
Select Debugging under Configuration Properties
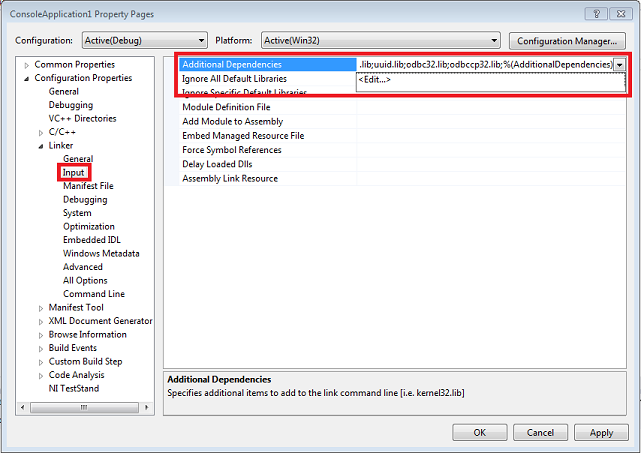71,105
